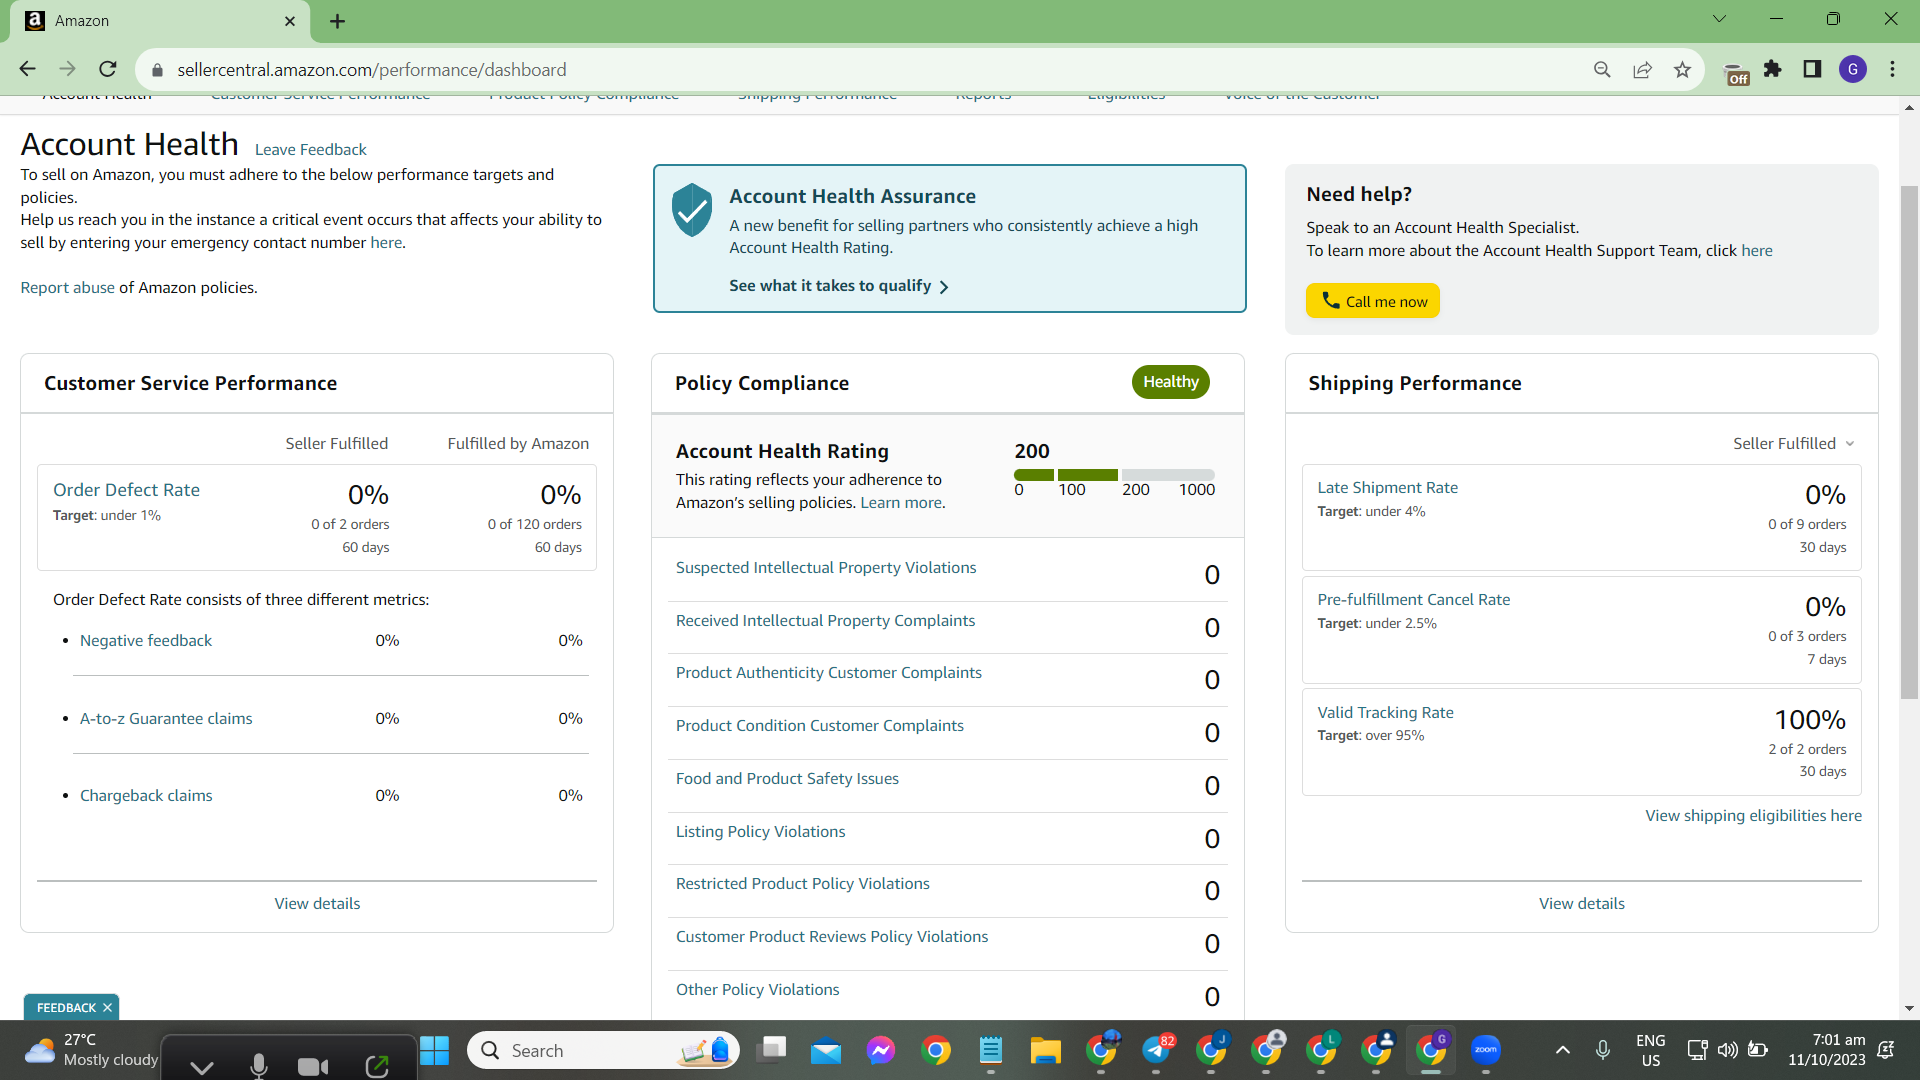Open Listing Policy Violations
Screen dimensions: 1920x1080
[x=760, y=832]
